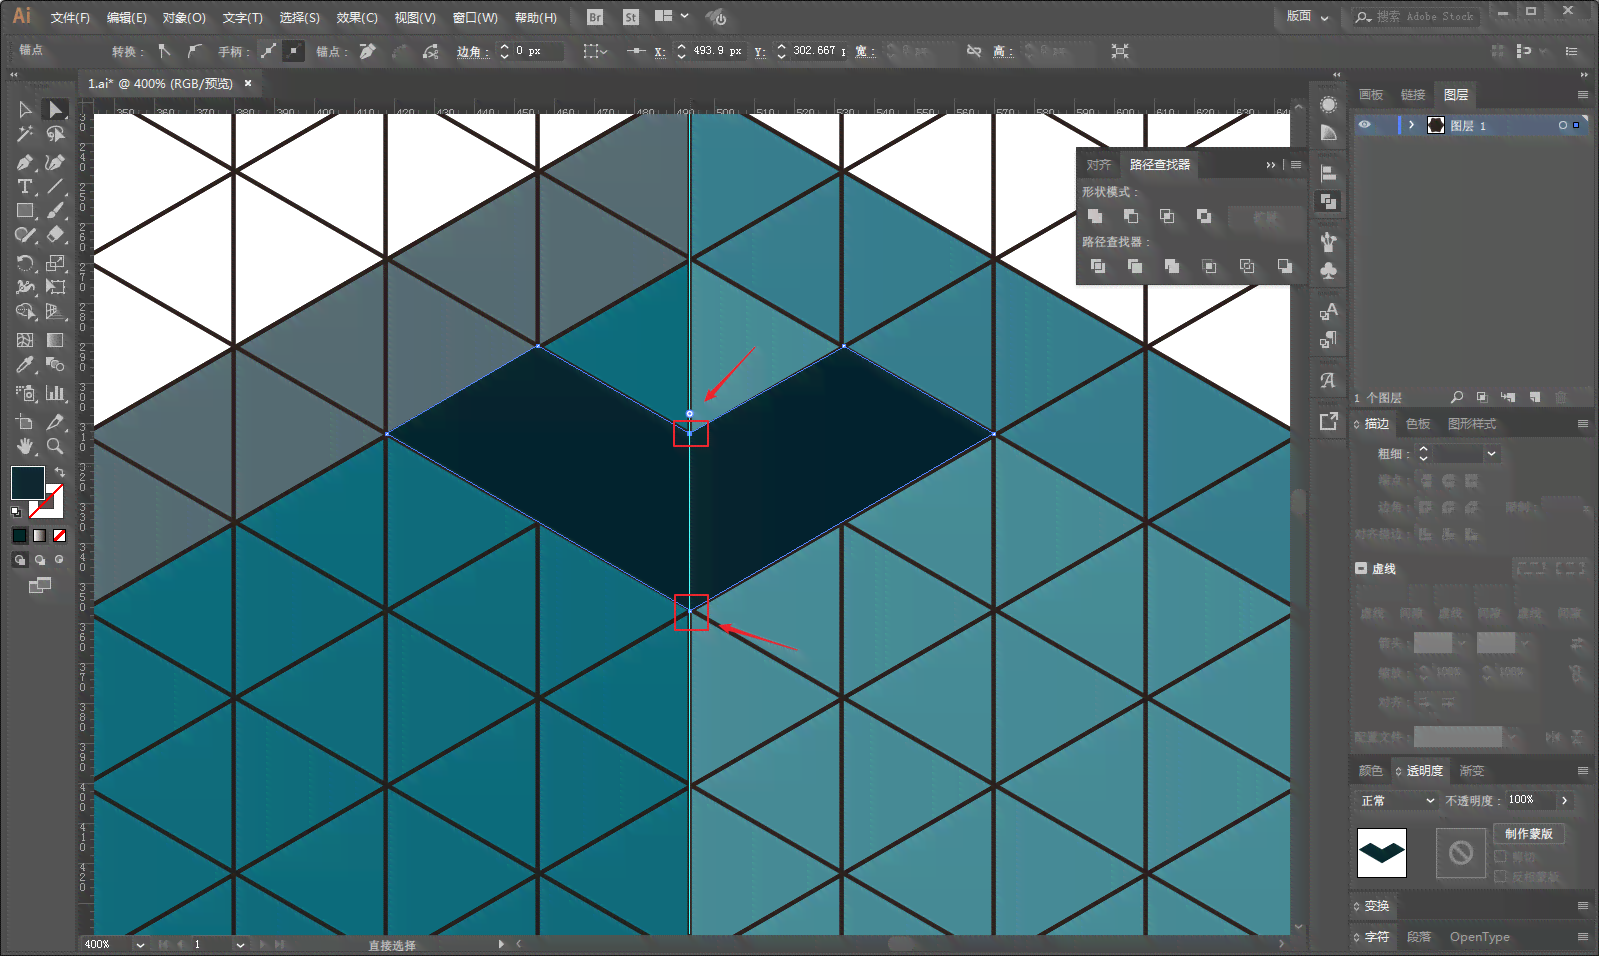
Task: Open the artboard number dropdown
Action: (x=240, y=944)
